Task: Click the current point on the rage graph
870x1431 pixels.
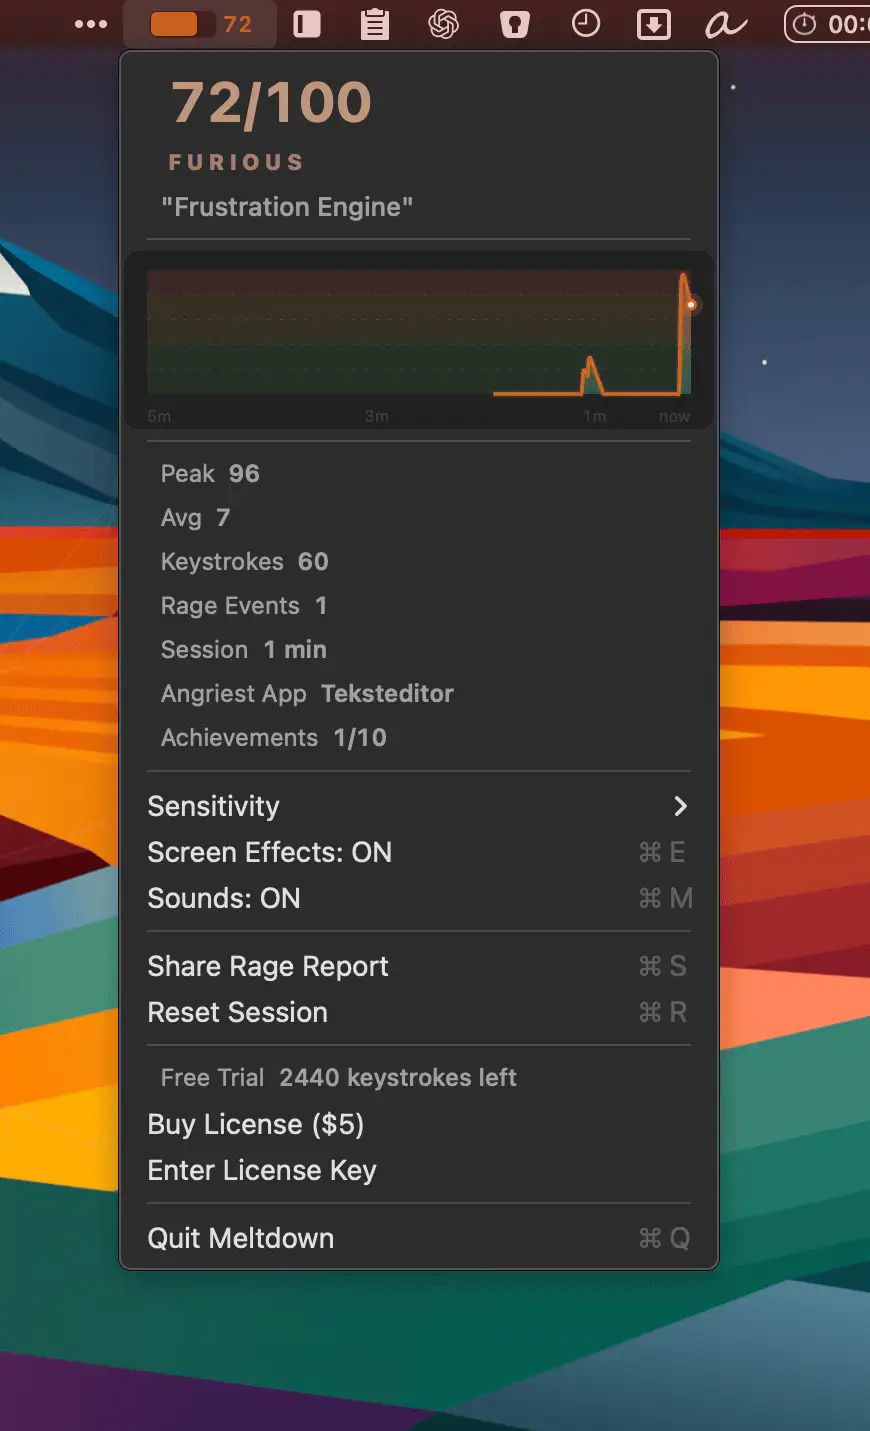Action: click(x=690, y=304)
